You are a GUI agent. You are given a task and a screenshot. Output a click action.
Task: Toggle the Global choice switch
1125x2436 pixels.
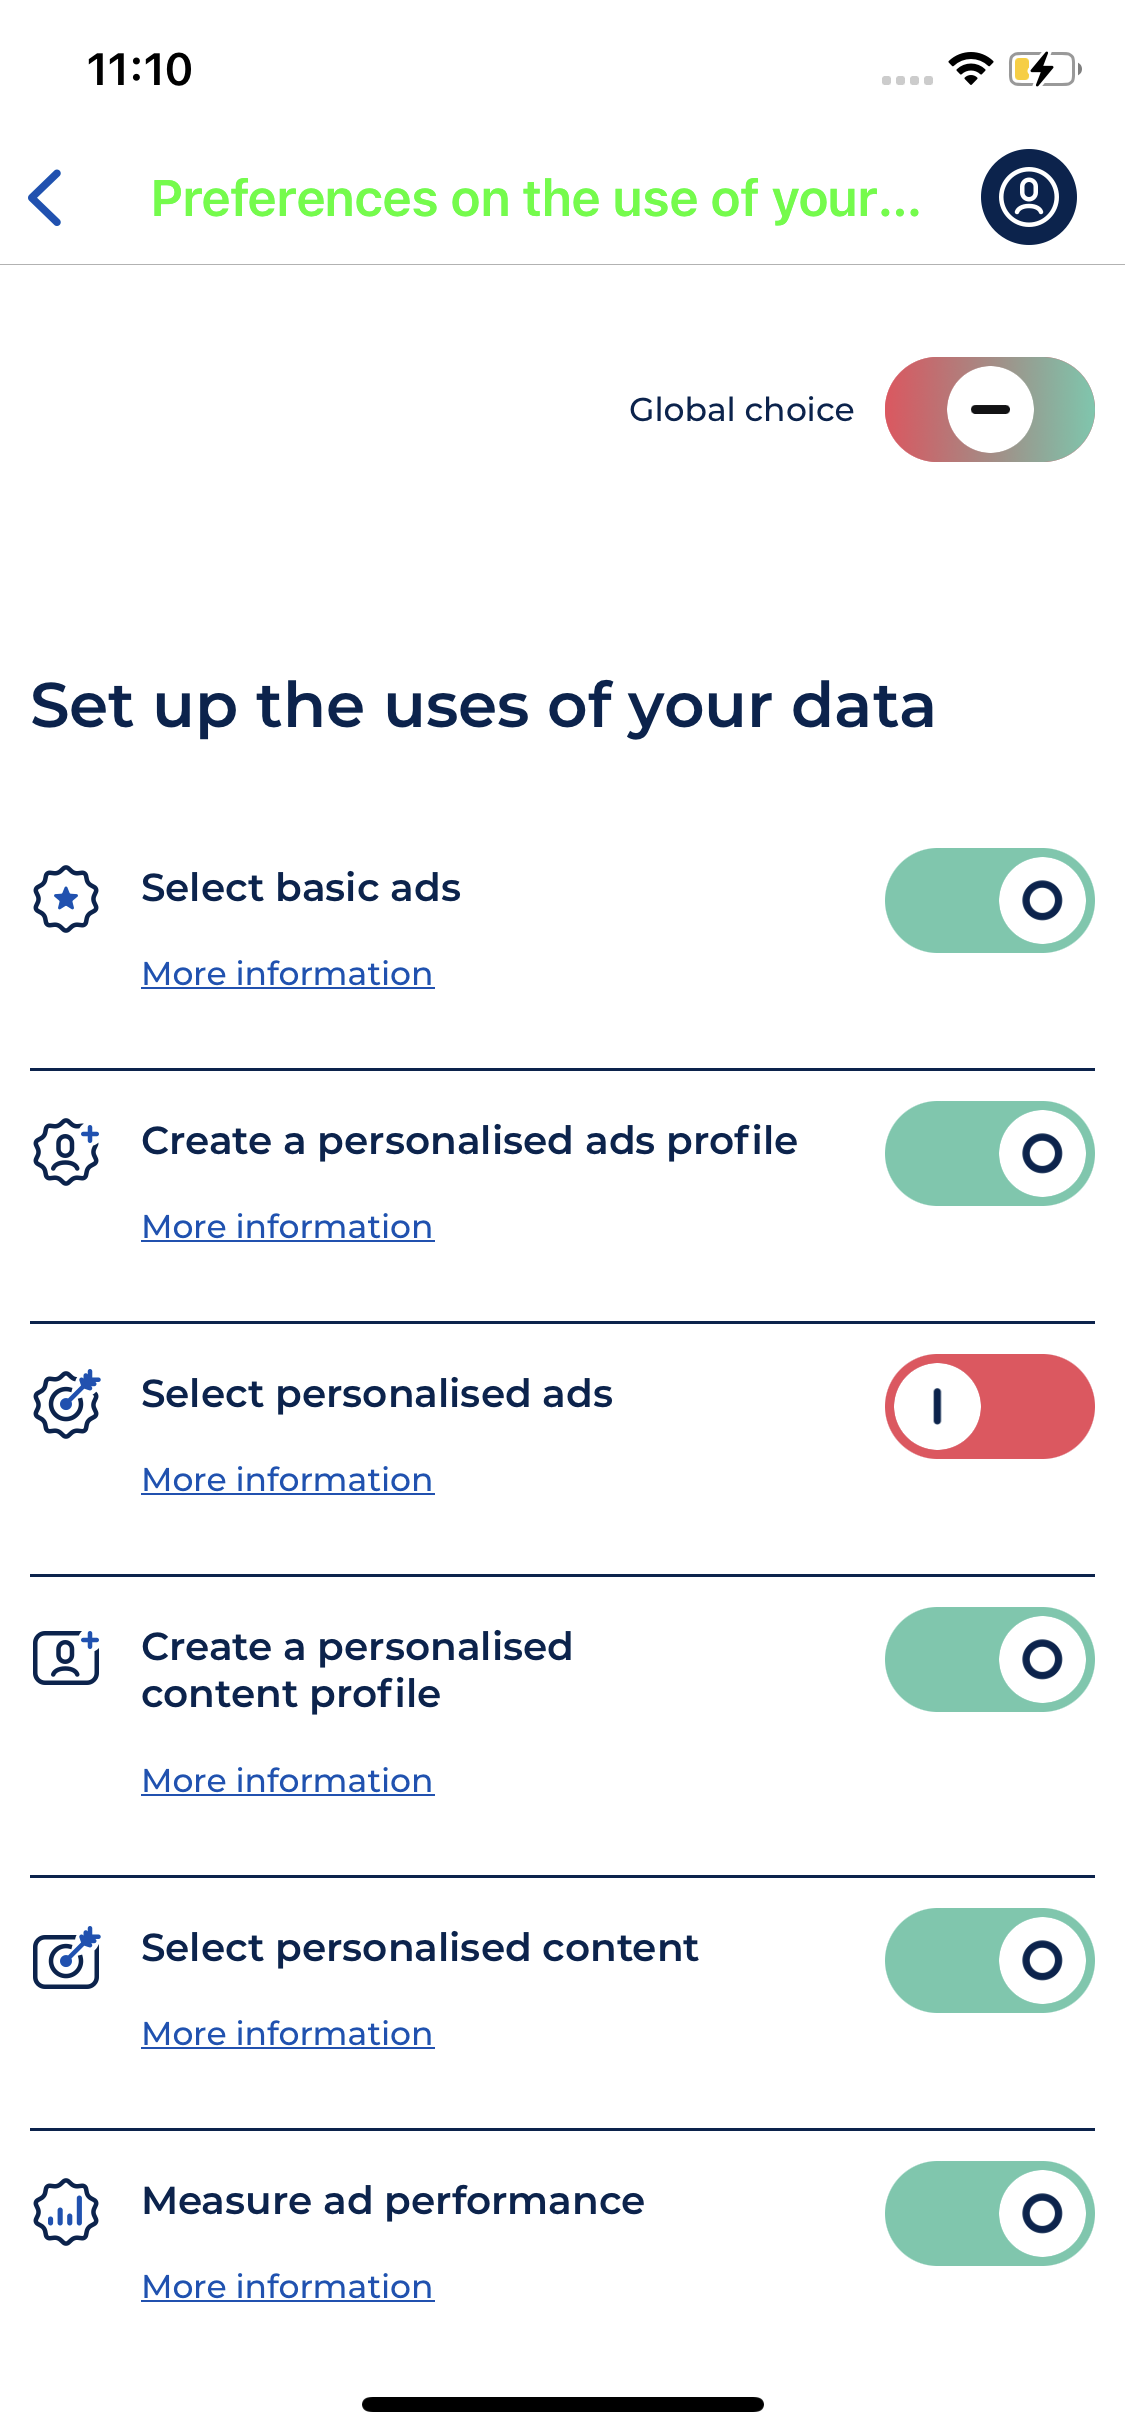pyautogui.click(x=989, y=410)
